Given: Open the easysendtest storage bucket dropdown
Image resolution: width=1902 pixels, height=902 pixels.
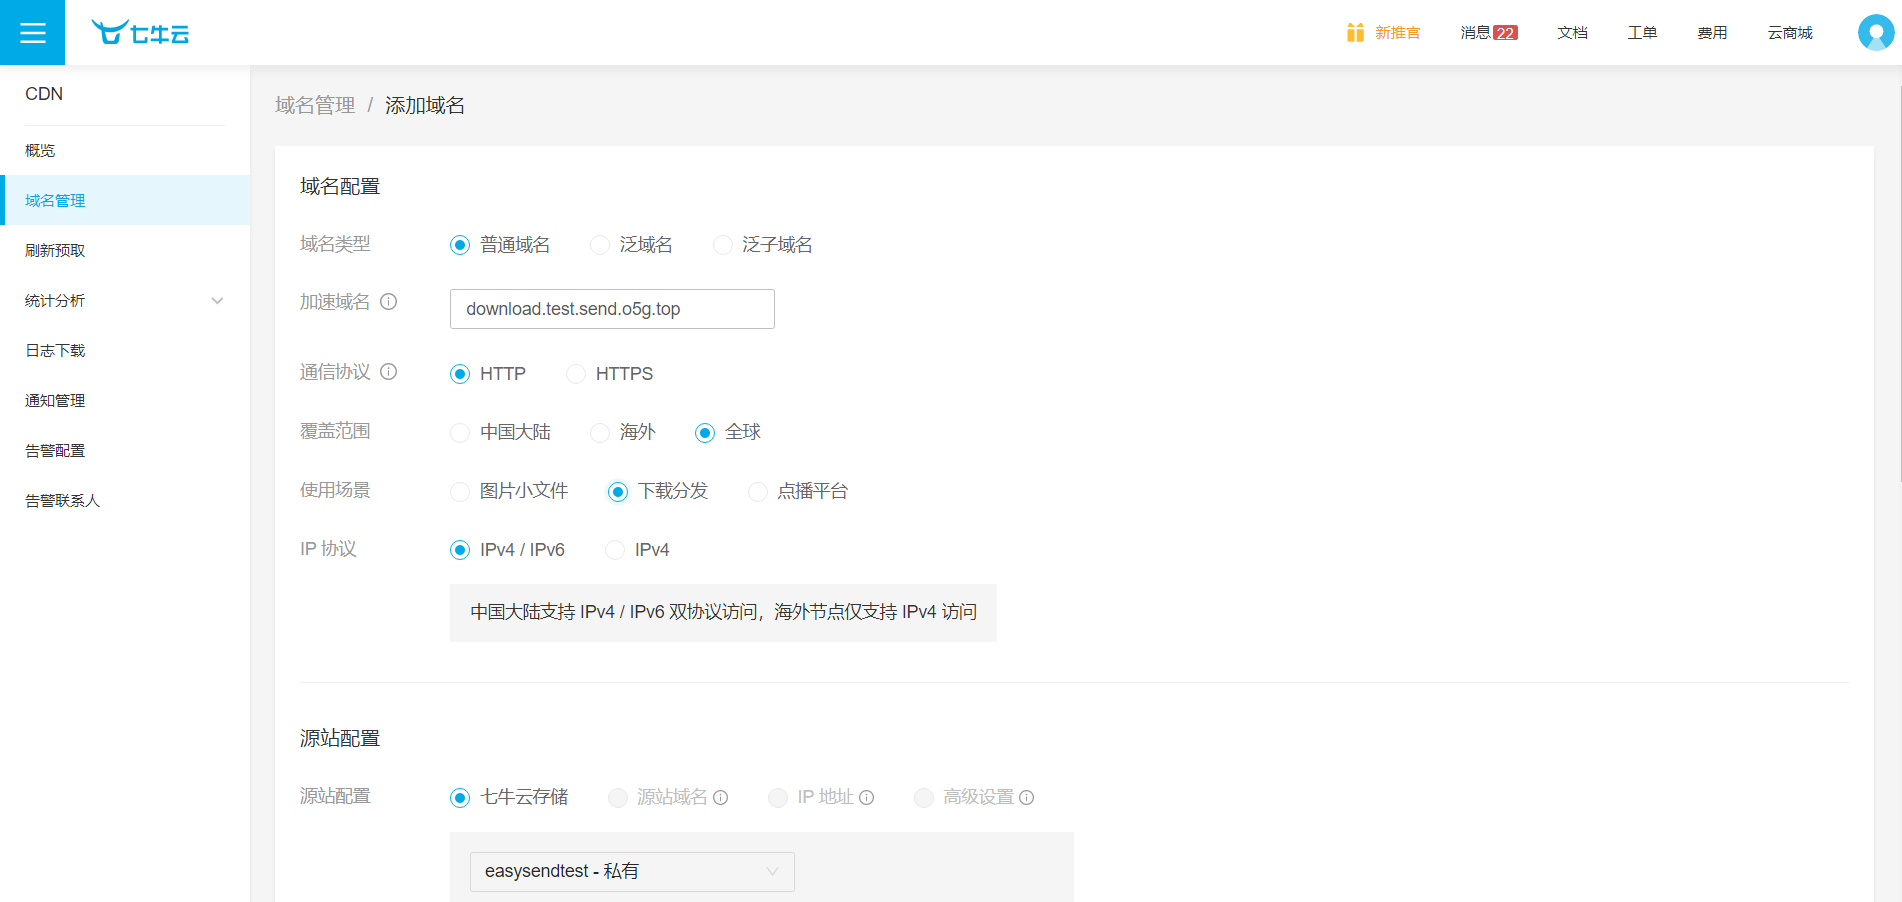Looking at the screenshot, I should click(x=631, y=872).
